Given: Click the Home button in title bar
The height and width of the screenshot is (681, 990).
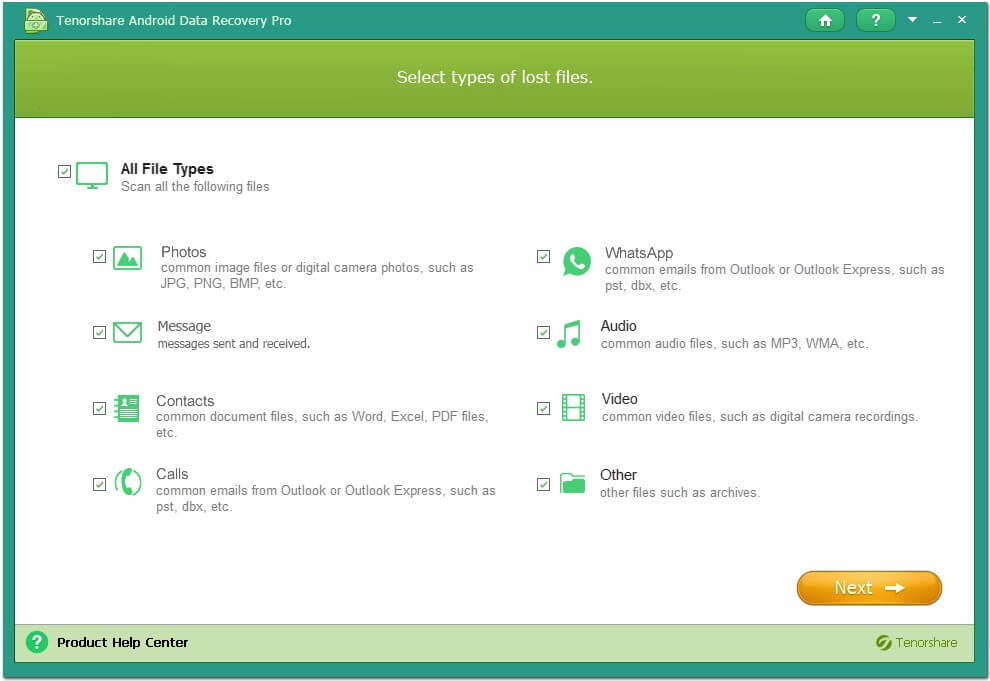Looking at the screenshot, I should pos(825,20).
